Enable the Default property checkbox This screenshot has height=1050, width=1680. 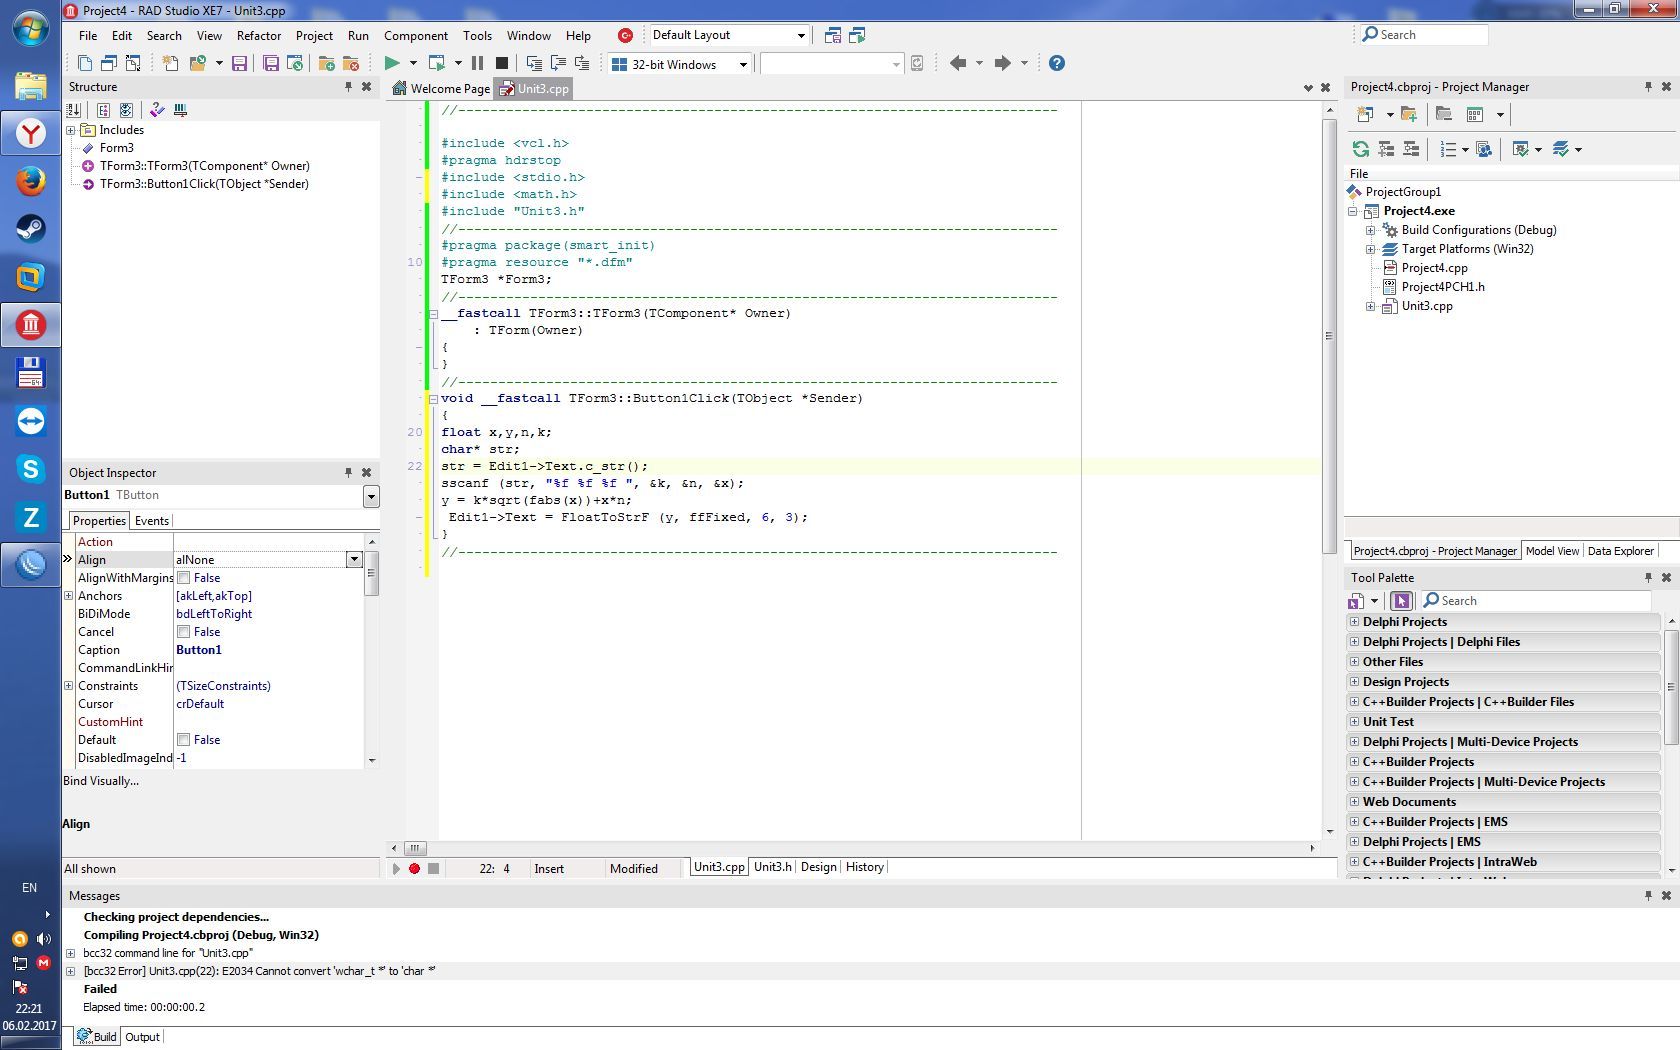coord(184,740)
